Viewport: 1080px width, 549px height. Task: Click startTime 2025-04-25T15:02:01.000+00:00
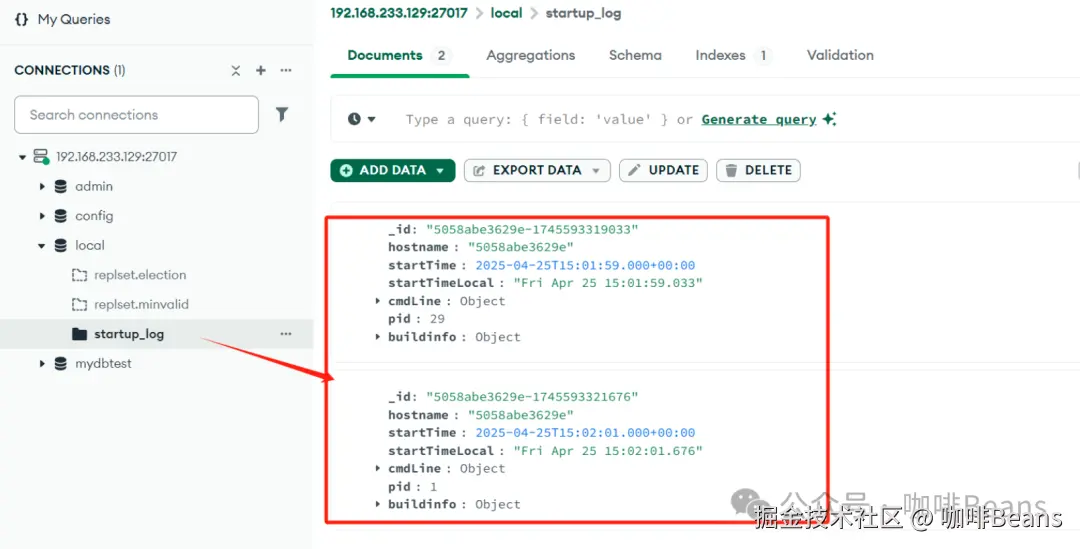click(585, 433)
